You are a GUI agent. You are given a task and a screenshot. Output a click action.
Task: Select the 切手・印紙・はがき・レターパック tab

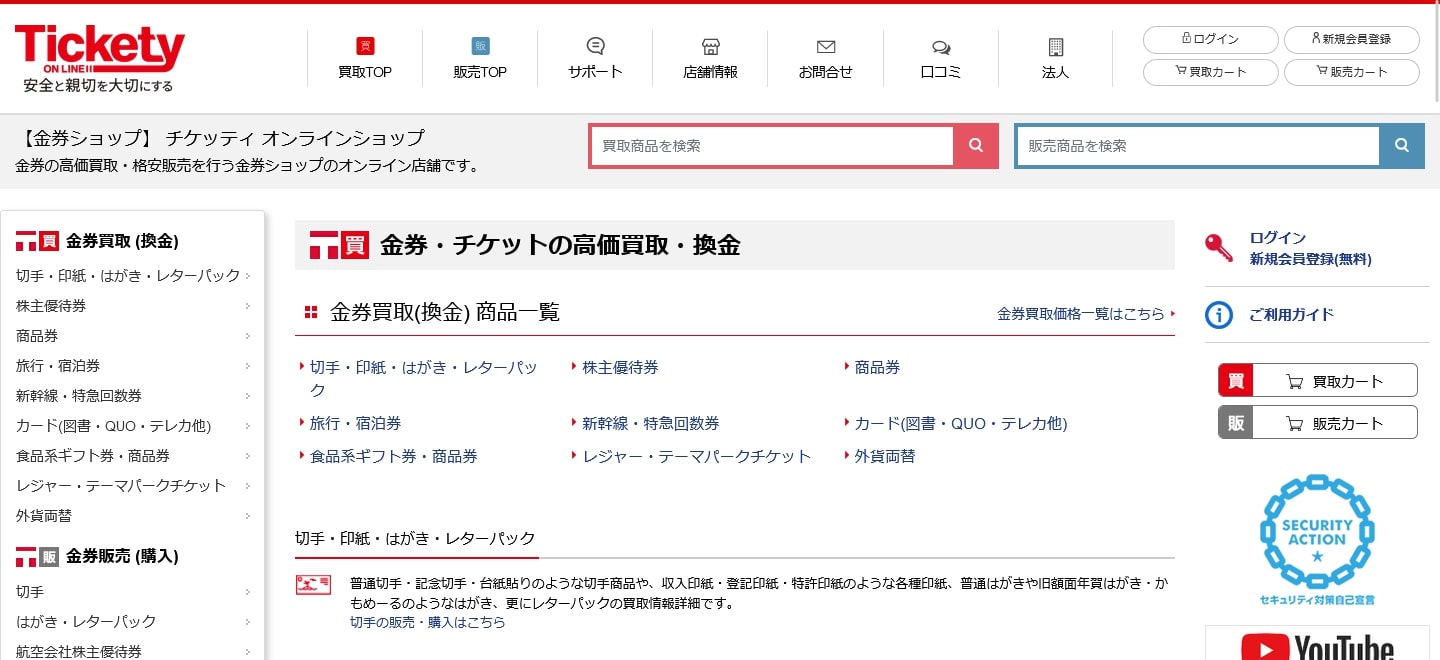pyautogui.click(x=415, y=538)
